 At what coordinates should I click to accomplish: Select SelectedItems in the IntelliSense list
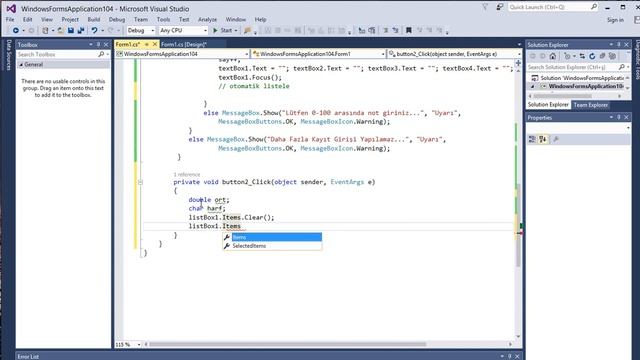(x=272, y=246)
